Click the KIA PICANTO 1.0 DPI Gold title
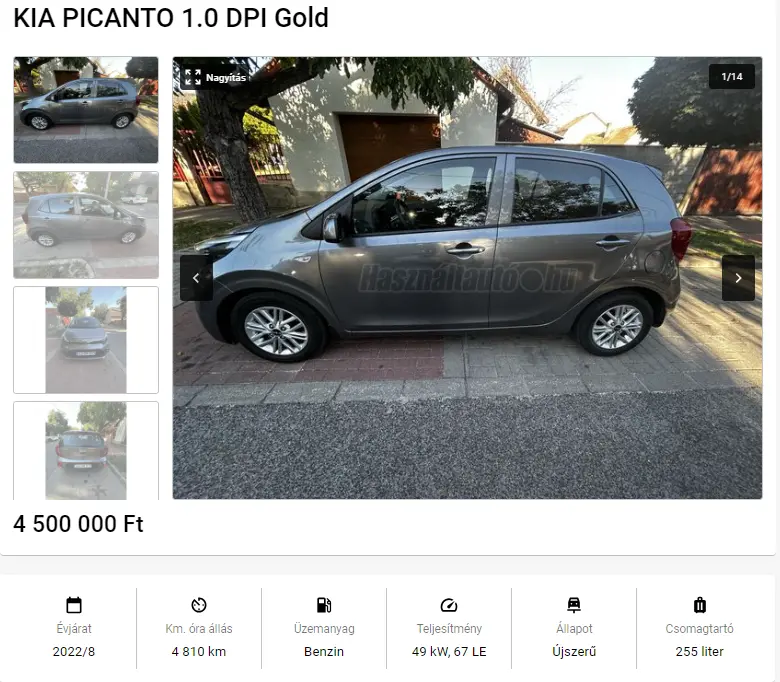This screenshot has height=682, width=780. [171, 18]
